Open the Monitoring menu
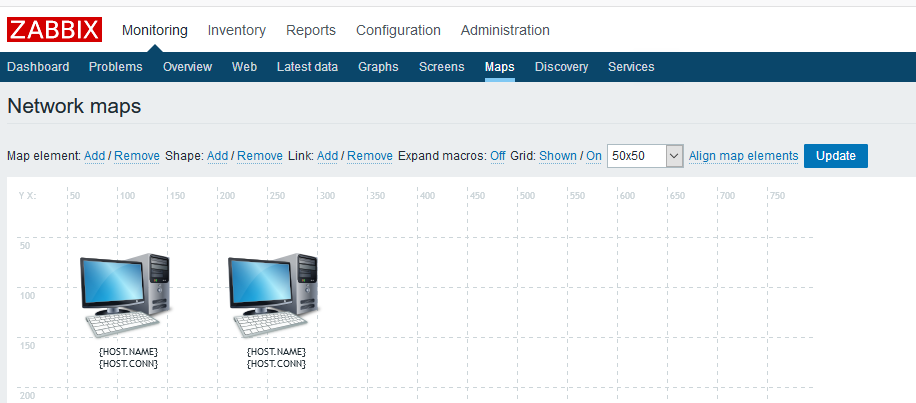 [155, 30]
